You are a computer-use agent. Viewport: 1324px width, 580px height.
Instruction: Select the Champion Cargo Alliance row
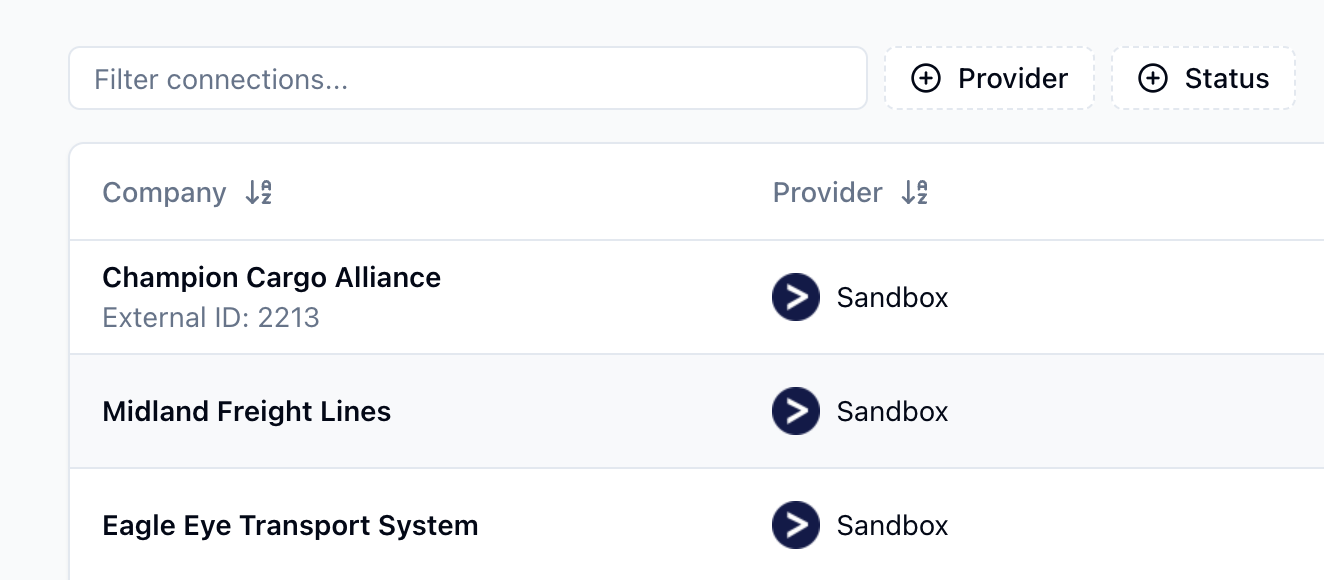pos(697,297)
